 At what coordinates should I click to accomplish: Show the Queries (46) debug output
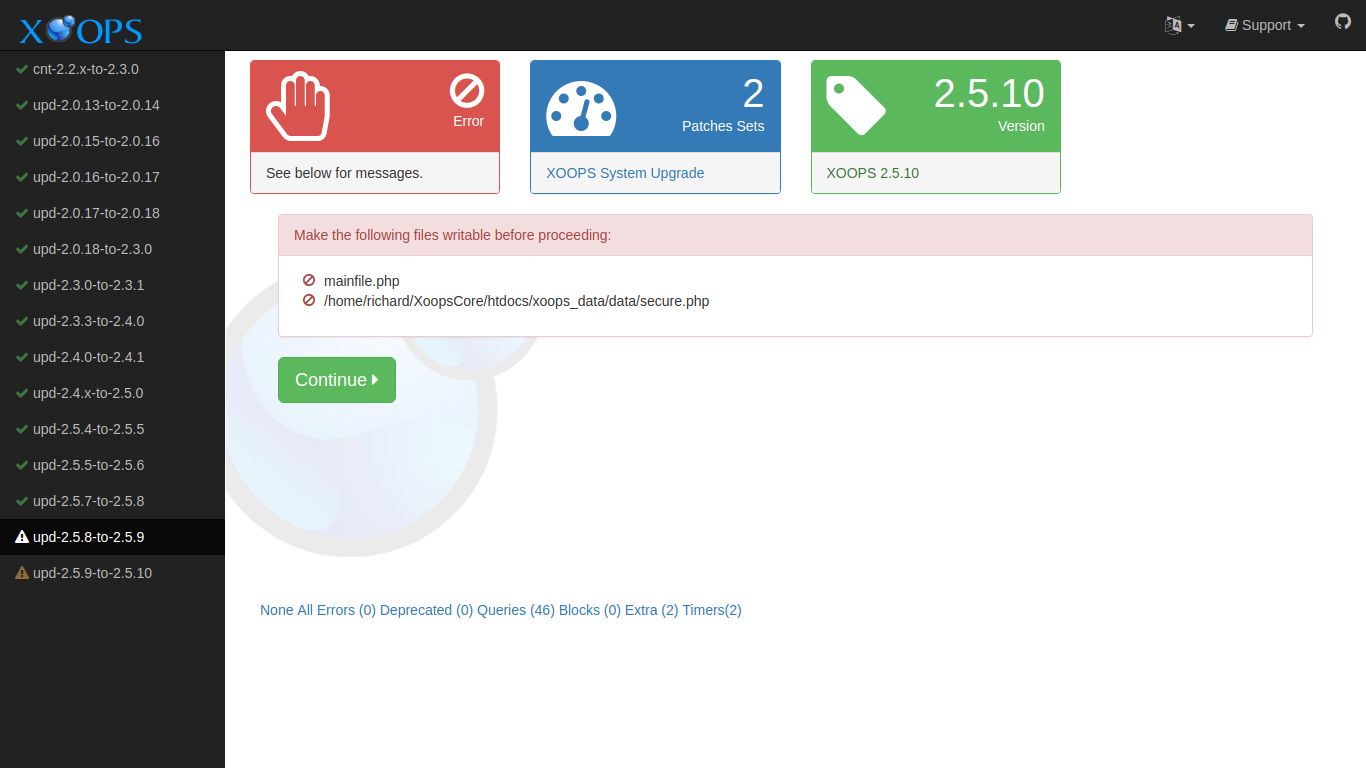coord(517,610)
